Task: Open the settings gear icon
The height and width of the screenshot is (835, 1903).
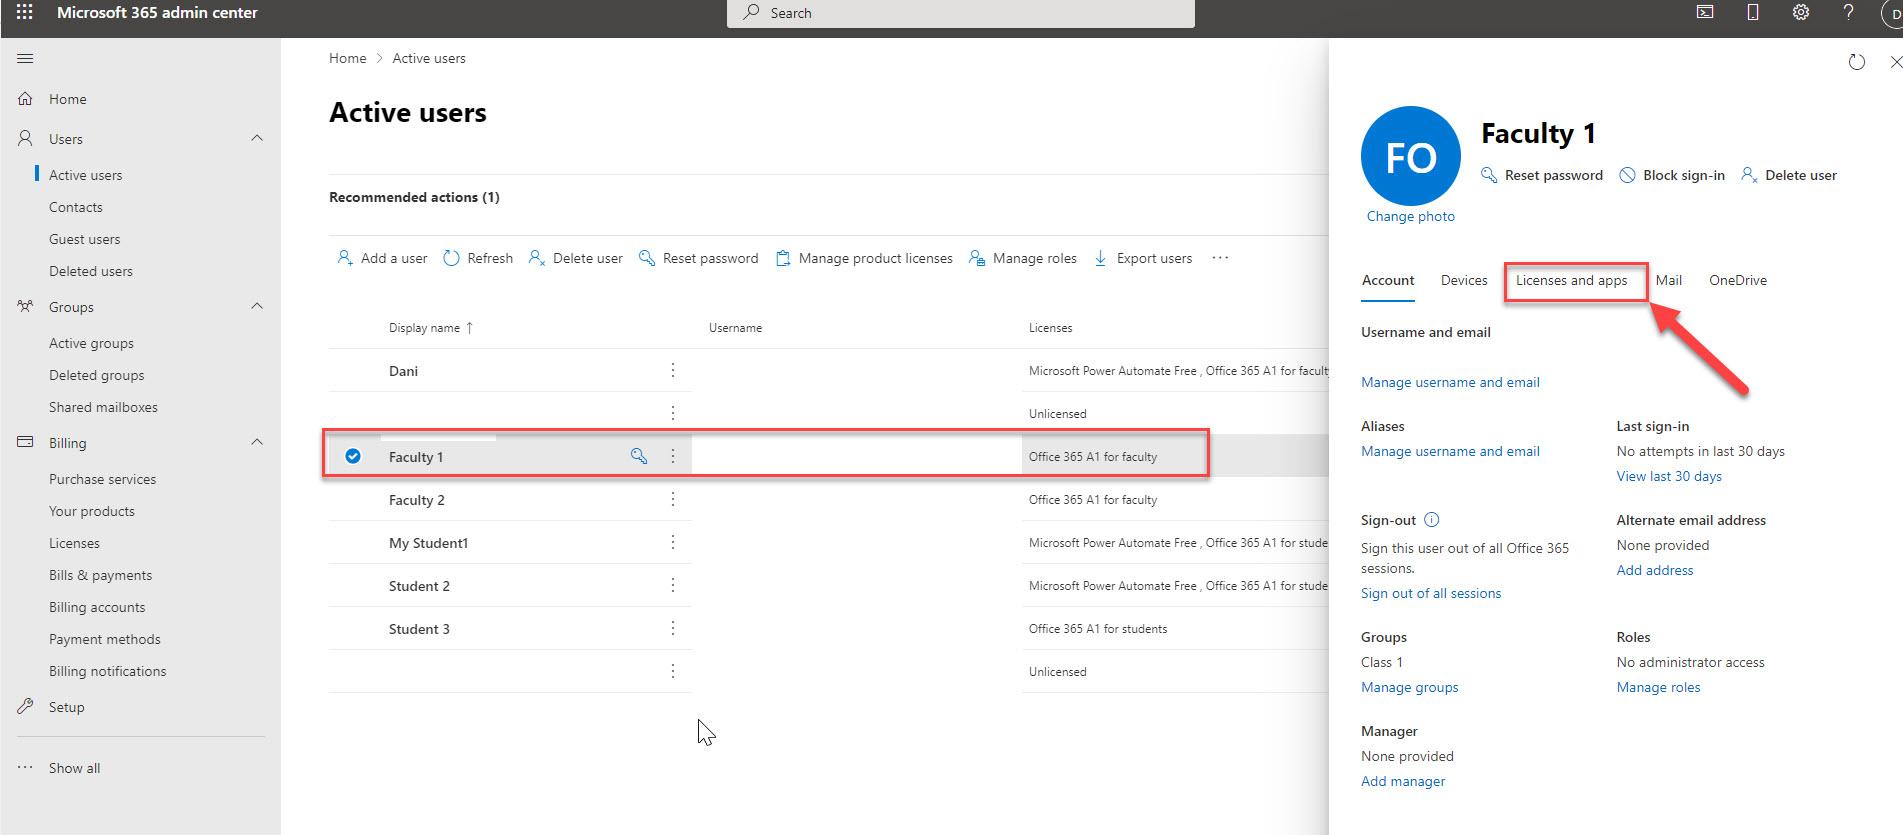Action: [1801, 13]
